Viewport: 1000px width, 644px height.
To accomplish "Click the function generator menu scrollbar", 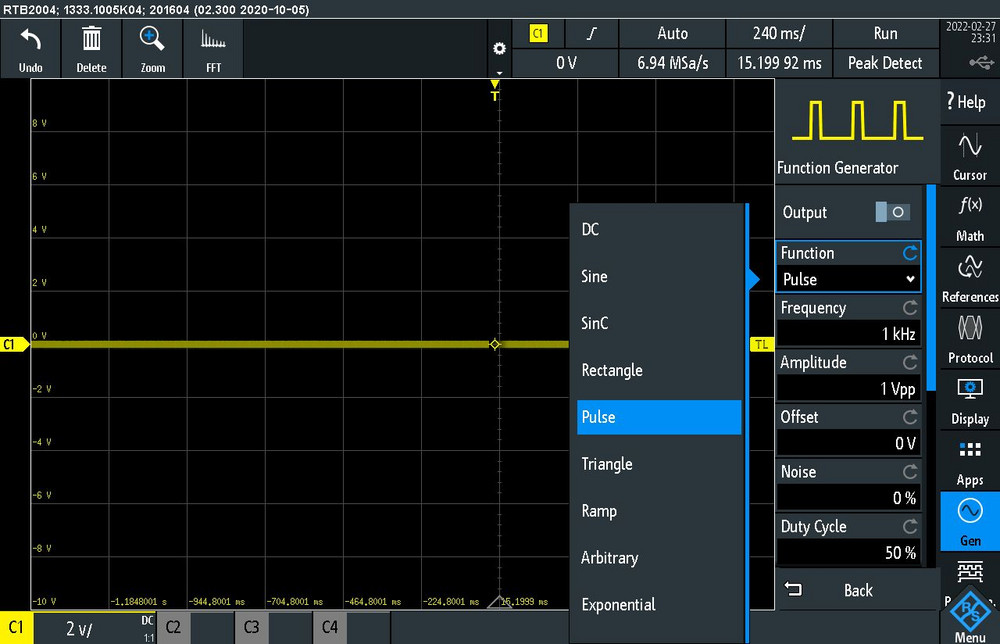I will 931,287.
